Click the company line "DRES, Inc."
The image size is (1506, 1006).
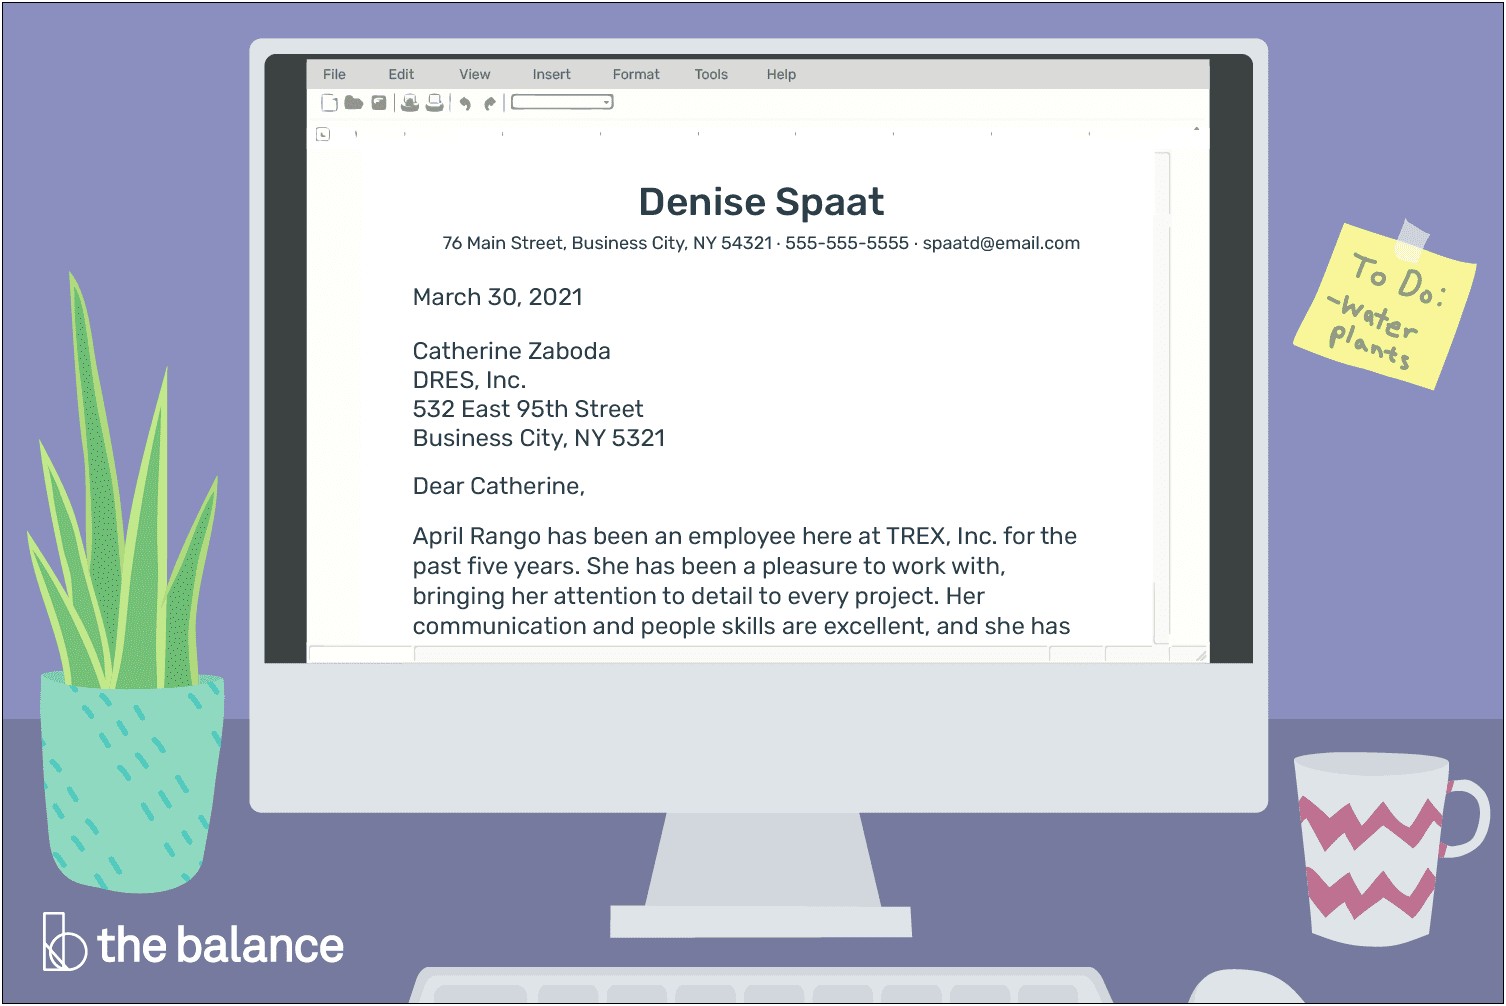click(469, 380)
